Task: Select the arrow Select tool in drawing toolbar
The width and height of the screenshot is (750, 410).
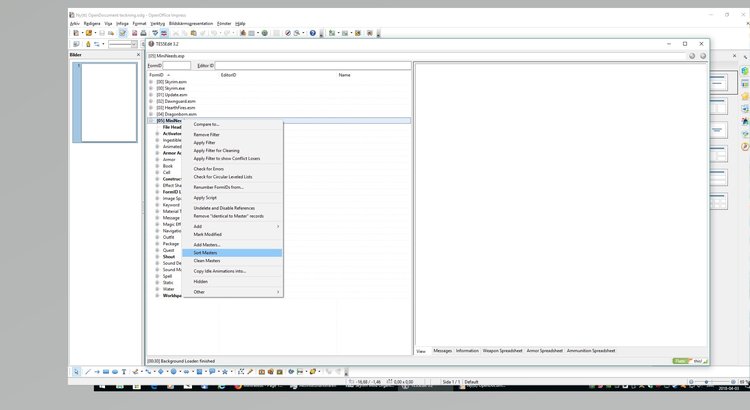Action: [x=76, y=372]
